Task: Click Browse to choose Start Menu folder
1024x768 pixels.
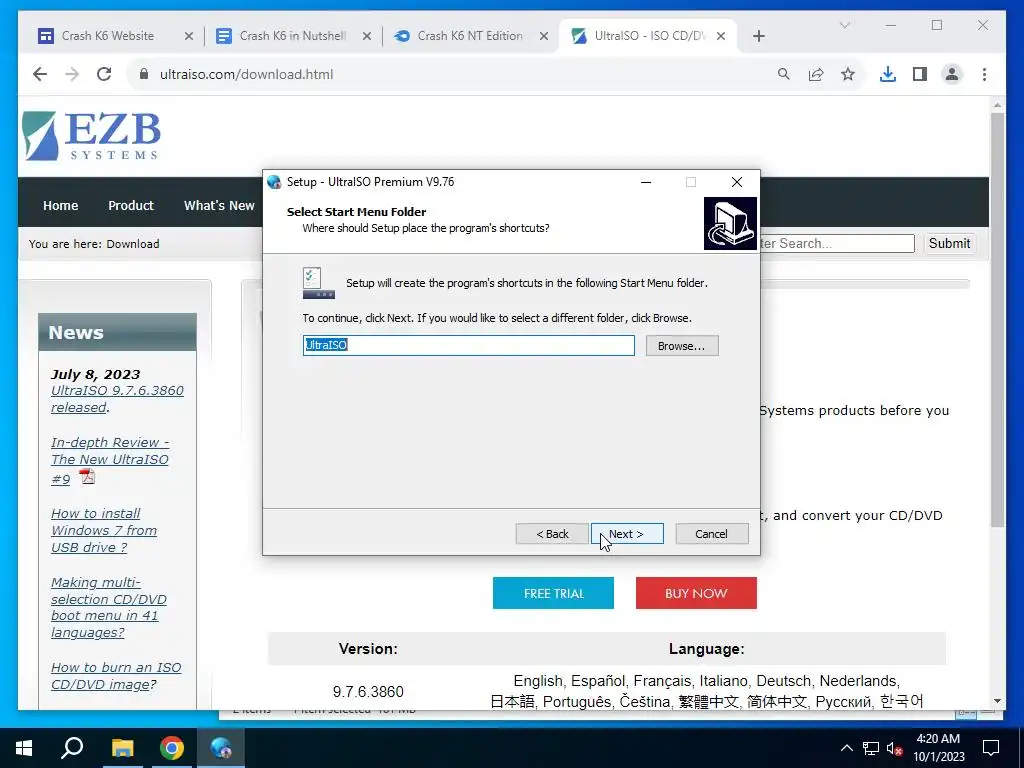Action: (682, 345)
